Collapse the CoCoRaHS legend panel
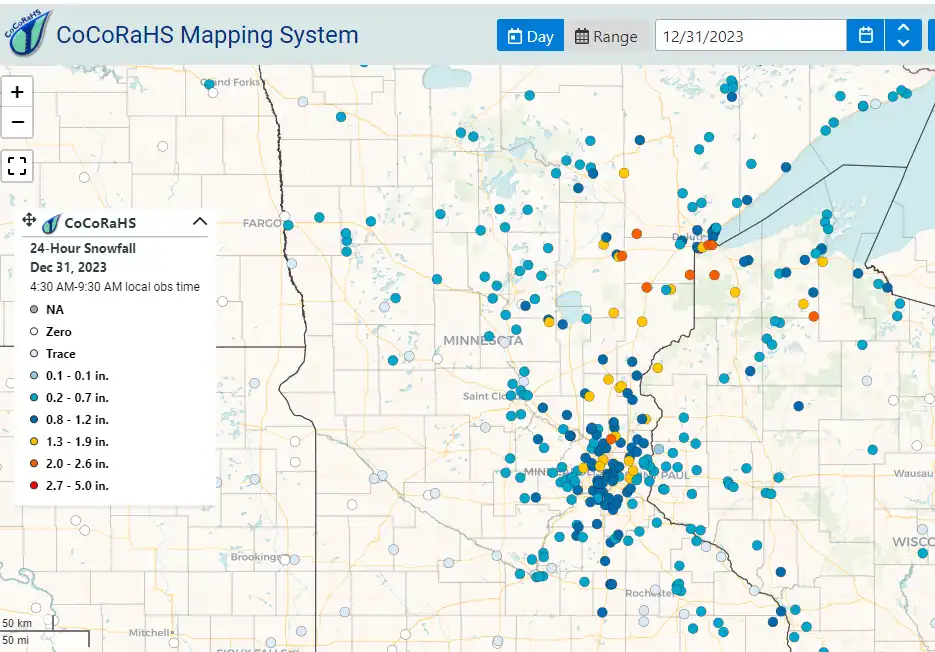This screenshot has height=652, width=935. point(199,222)
